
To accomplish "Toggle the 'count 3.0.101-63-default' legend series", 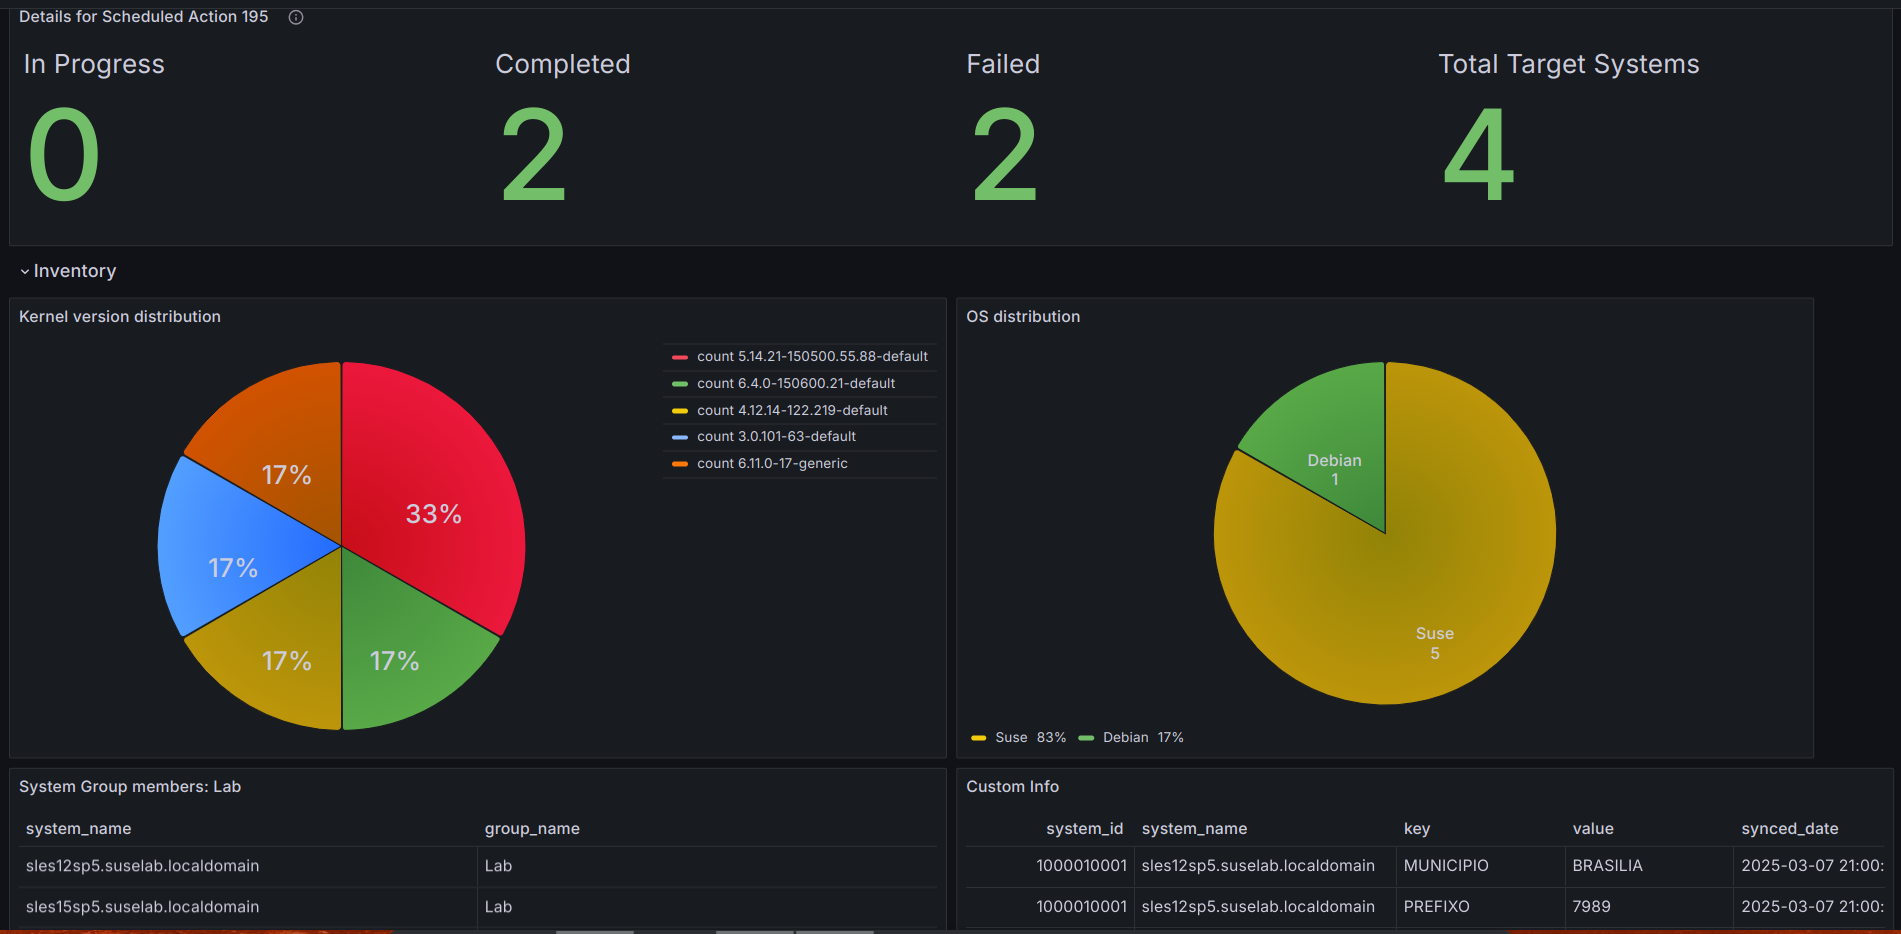I will click(x=776, y=437).
